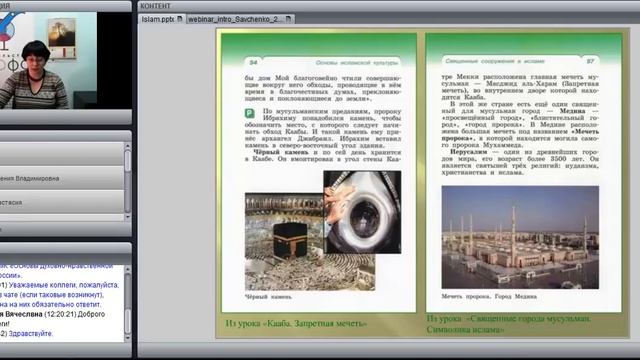
Task: Click the chat panel scrollbar thumb
Action: [x=127, y=321]
